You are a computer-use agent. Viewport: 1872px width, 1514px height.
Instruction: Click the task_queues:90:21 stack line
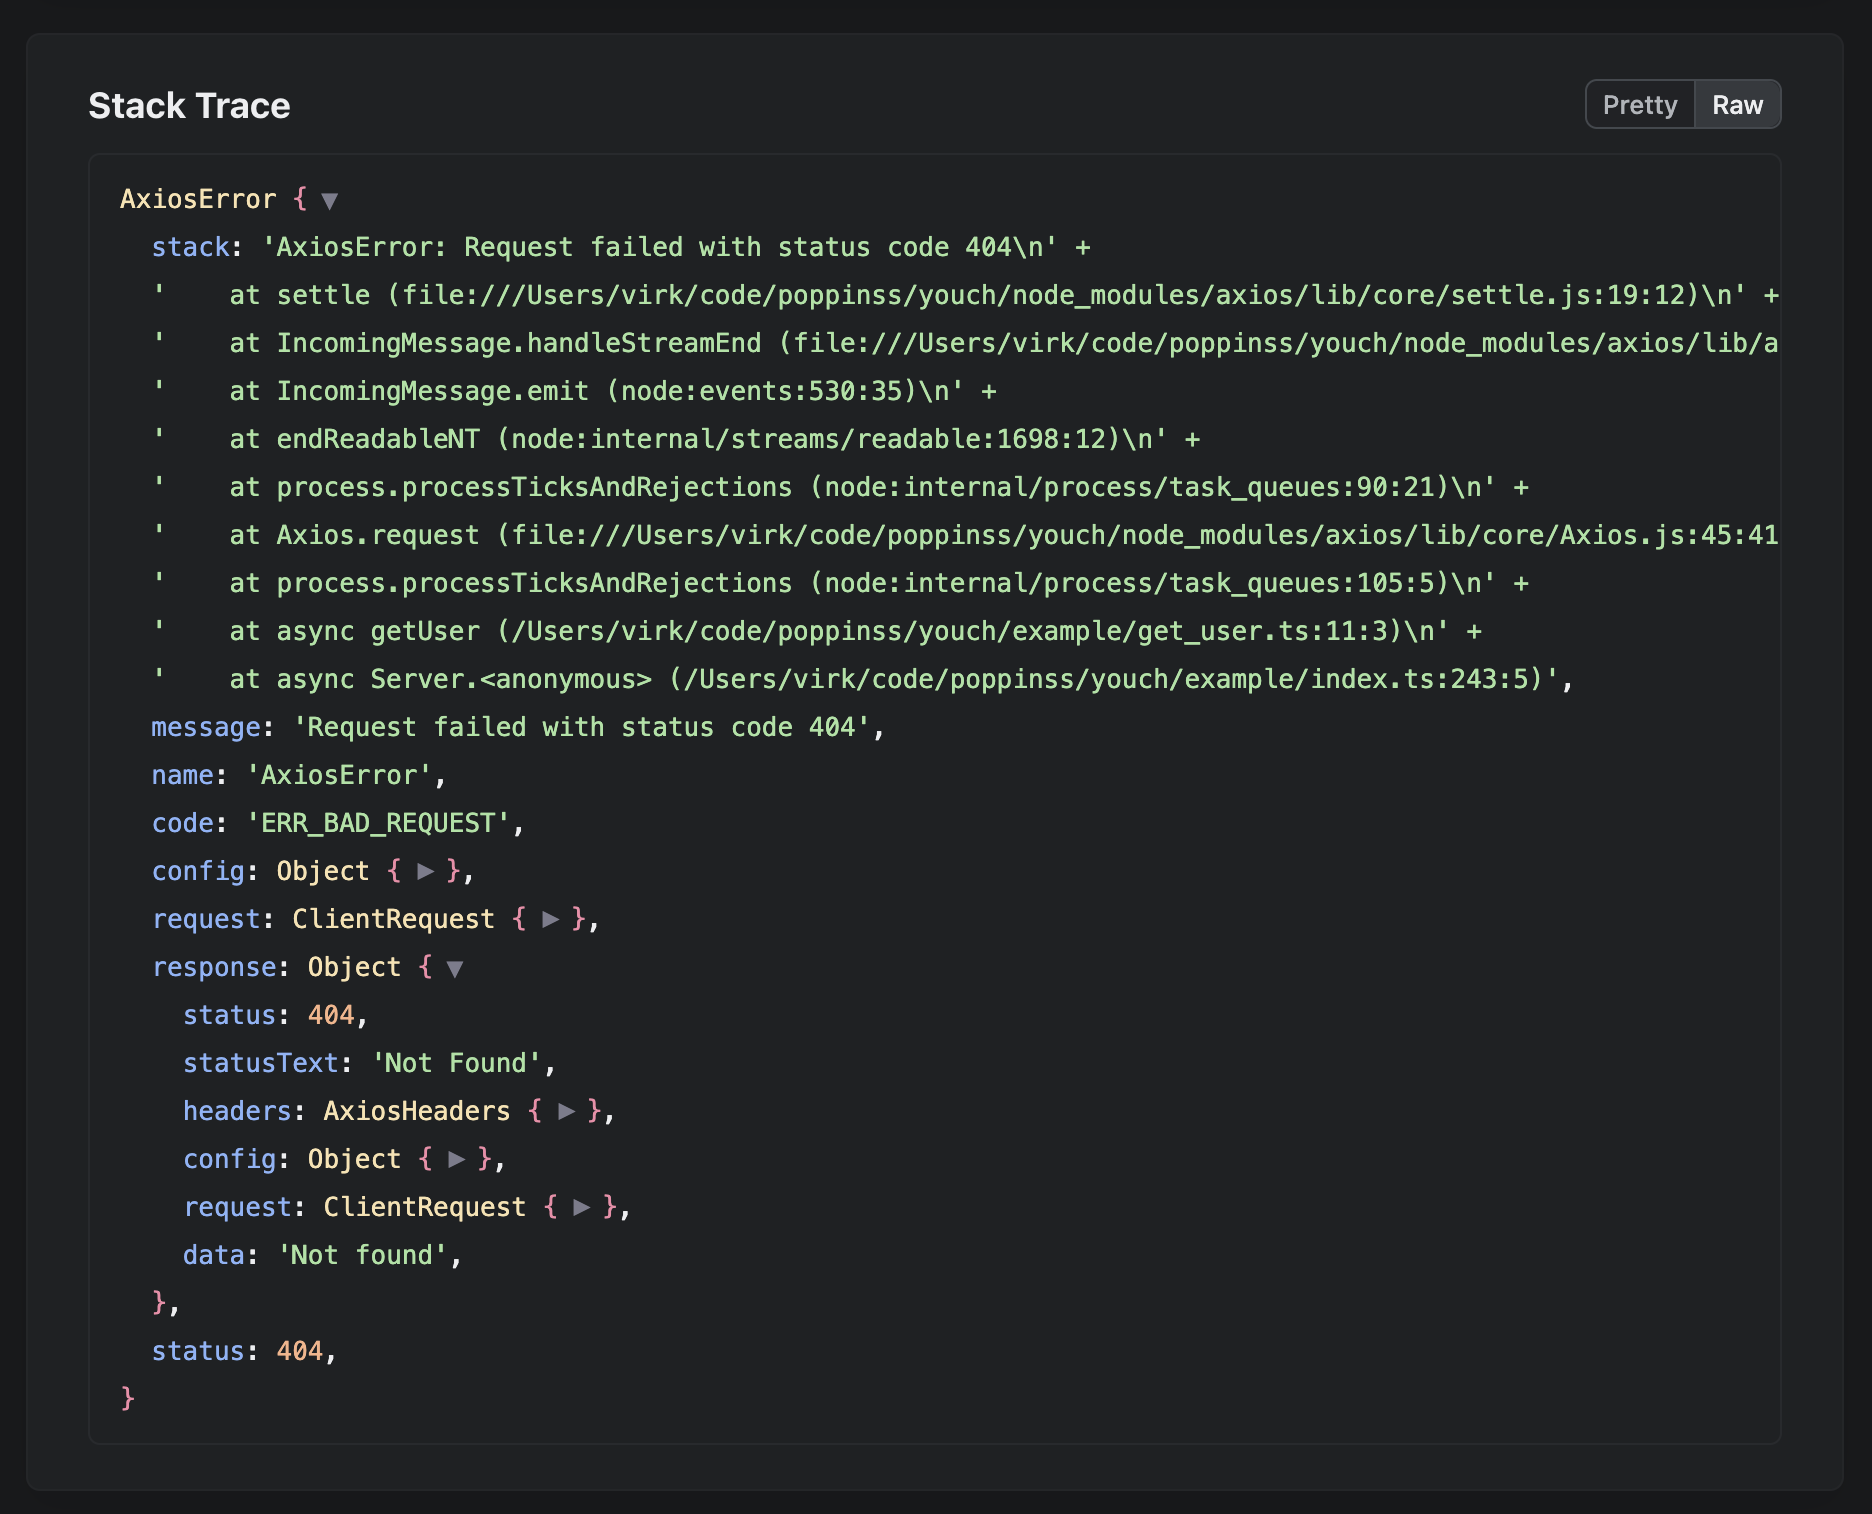[840, 487]
